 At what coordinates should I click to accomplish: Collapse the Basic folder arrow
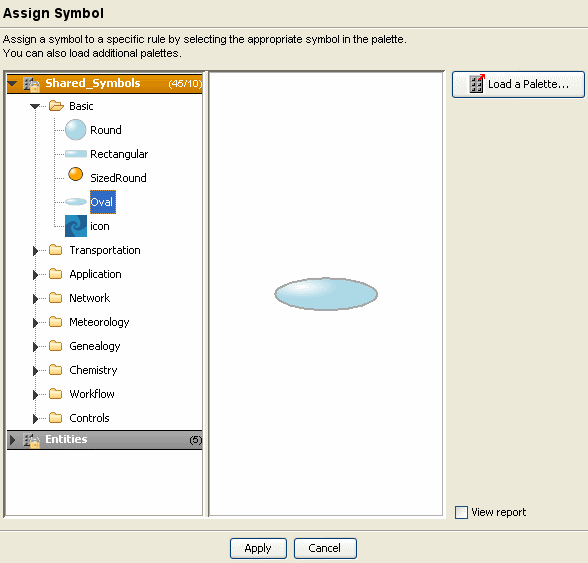(x=35, y=107)
